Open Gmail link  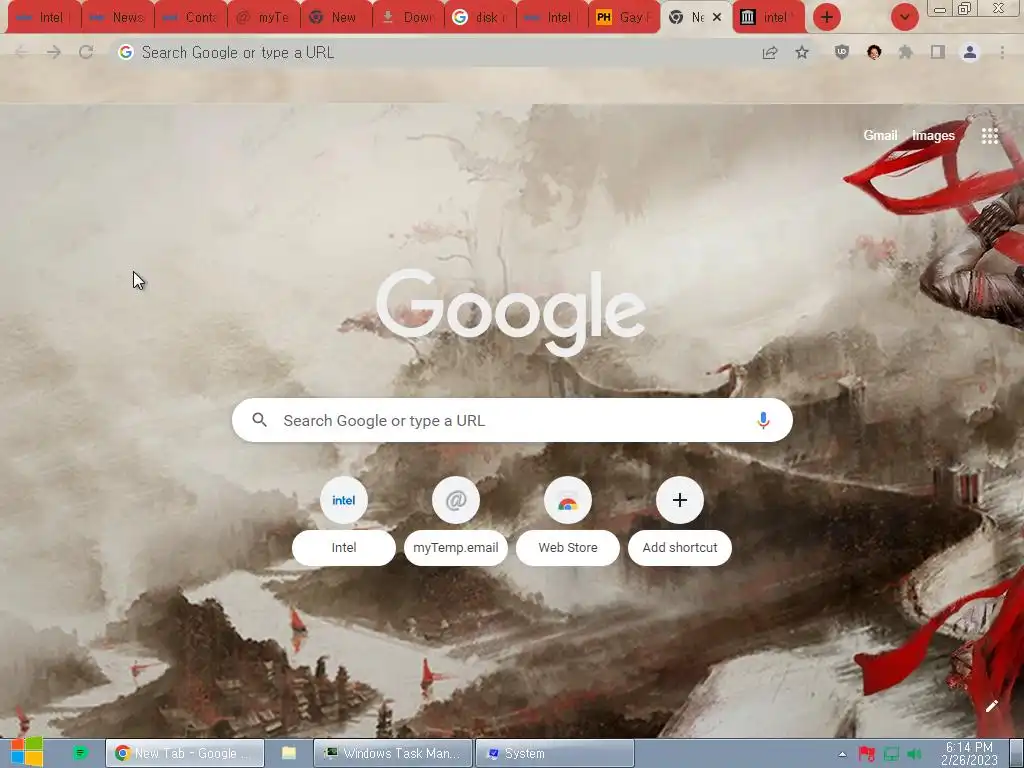click(880, 135)
